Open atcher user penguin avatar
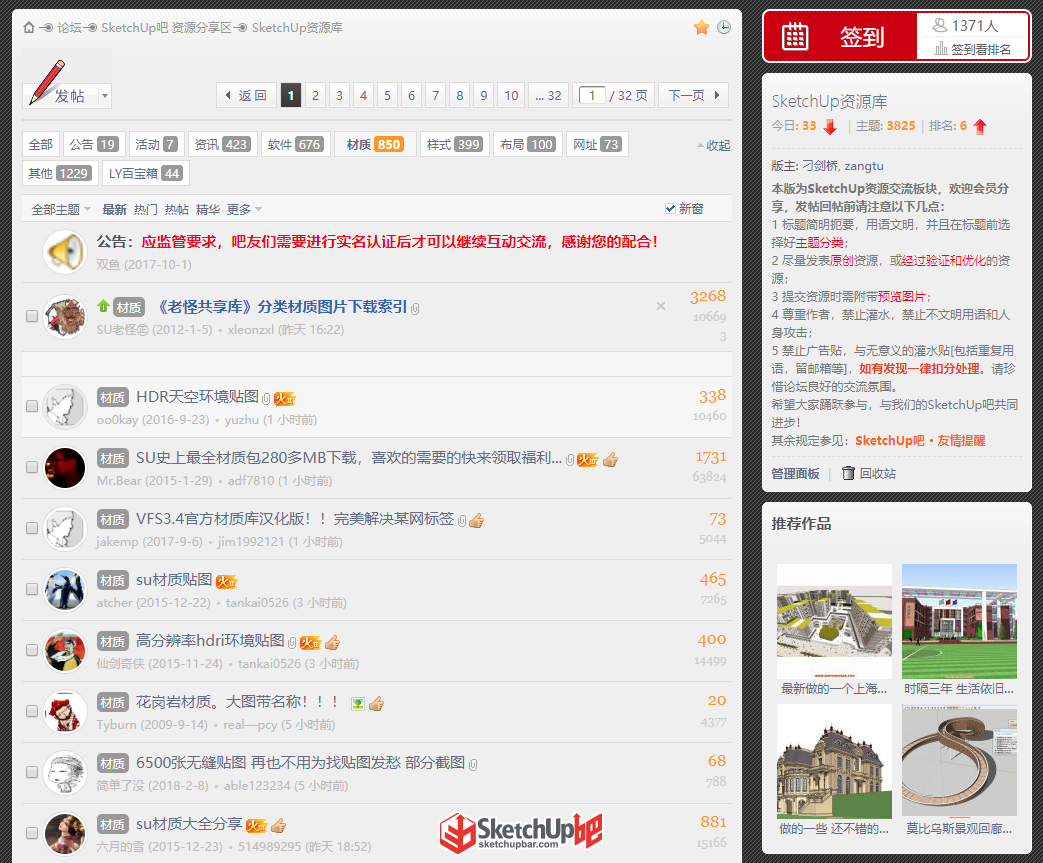This screenshot has width=1043, height=863. tap(65, 590)
